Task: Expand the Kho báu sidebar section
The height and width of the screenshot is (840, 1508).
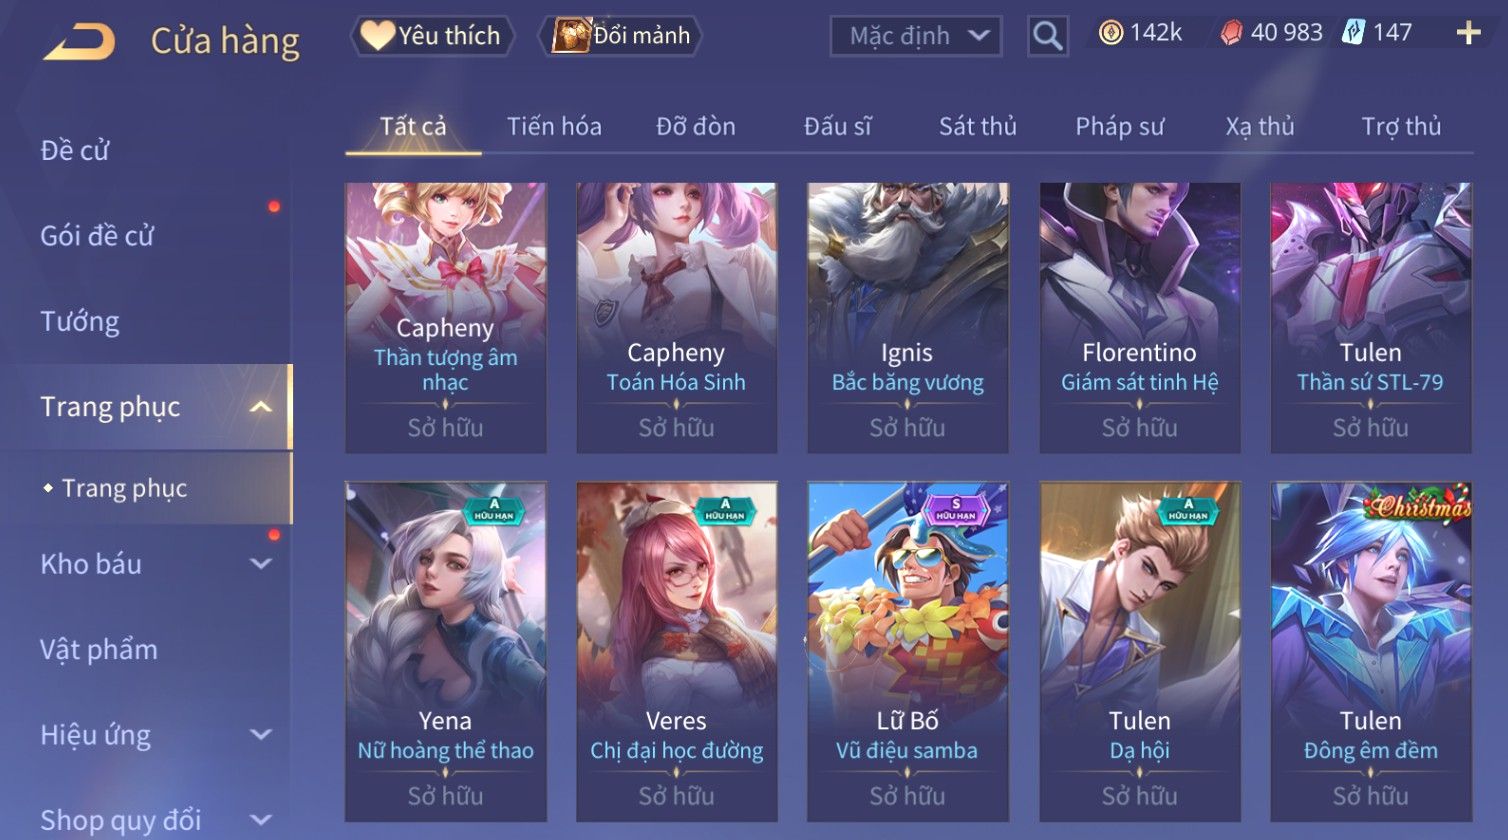Action: pos(260,564)
